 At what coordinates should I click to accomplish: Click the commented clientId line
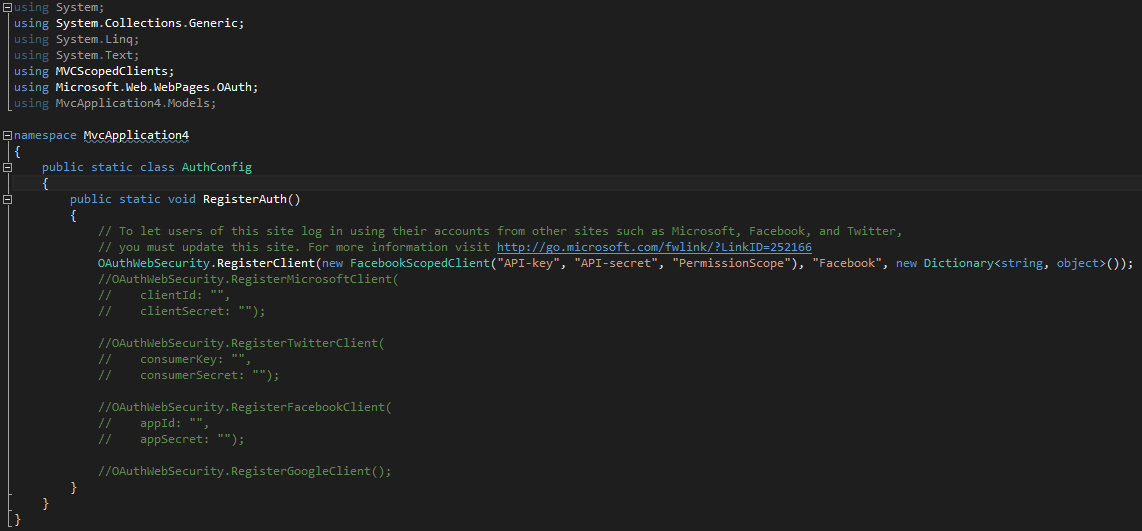pyautogui.click(x=164, y=295)
